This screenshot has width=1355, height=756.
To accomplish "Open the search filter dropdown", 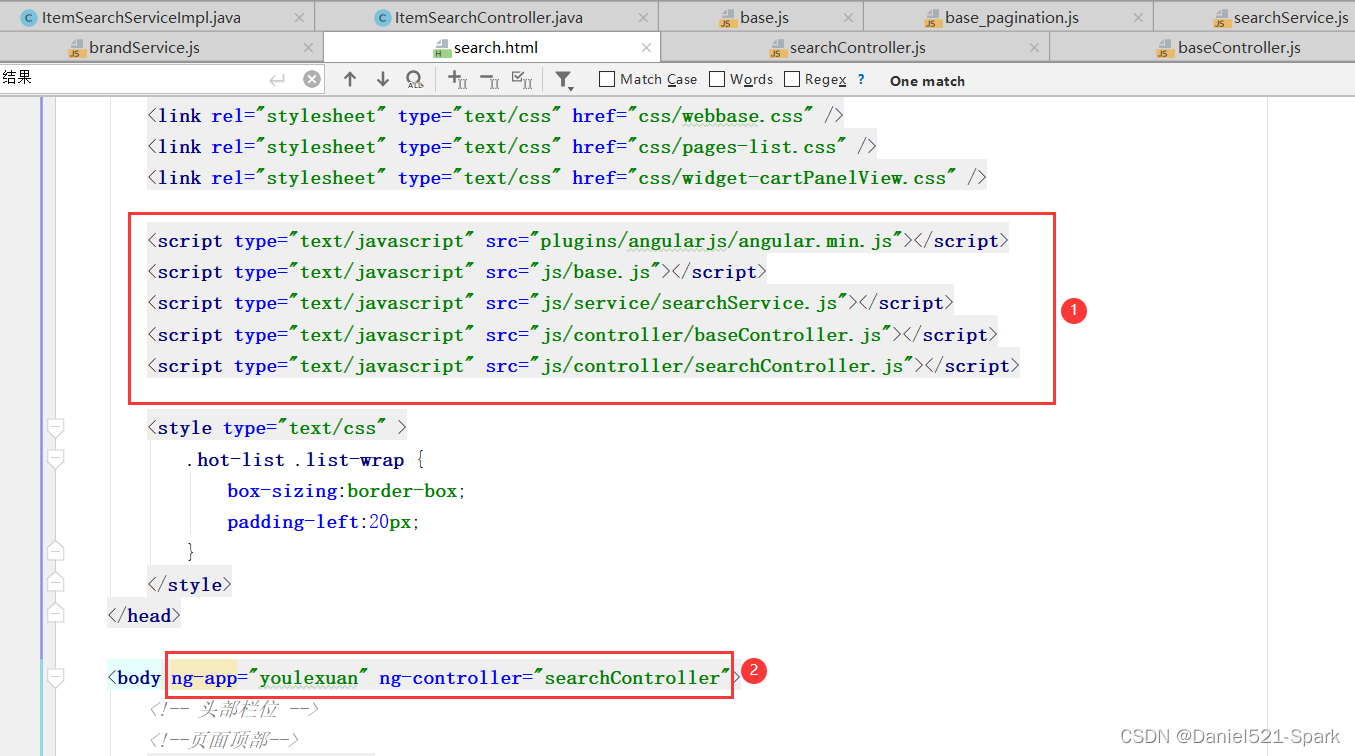I will pos(564,80).
